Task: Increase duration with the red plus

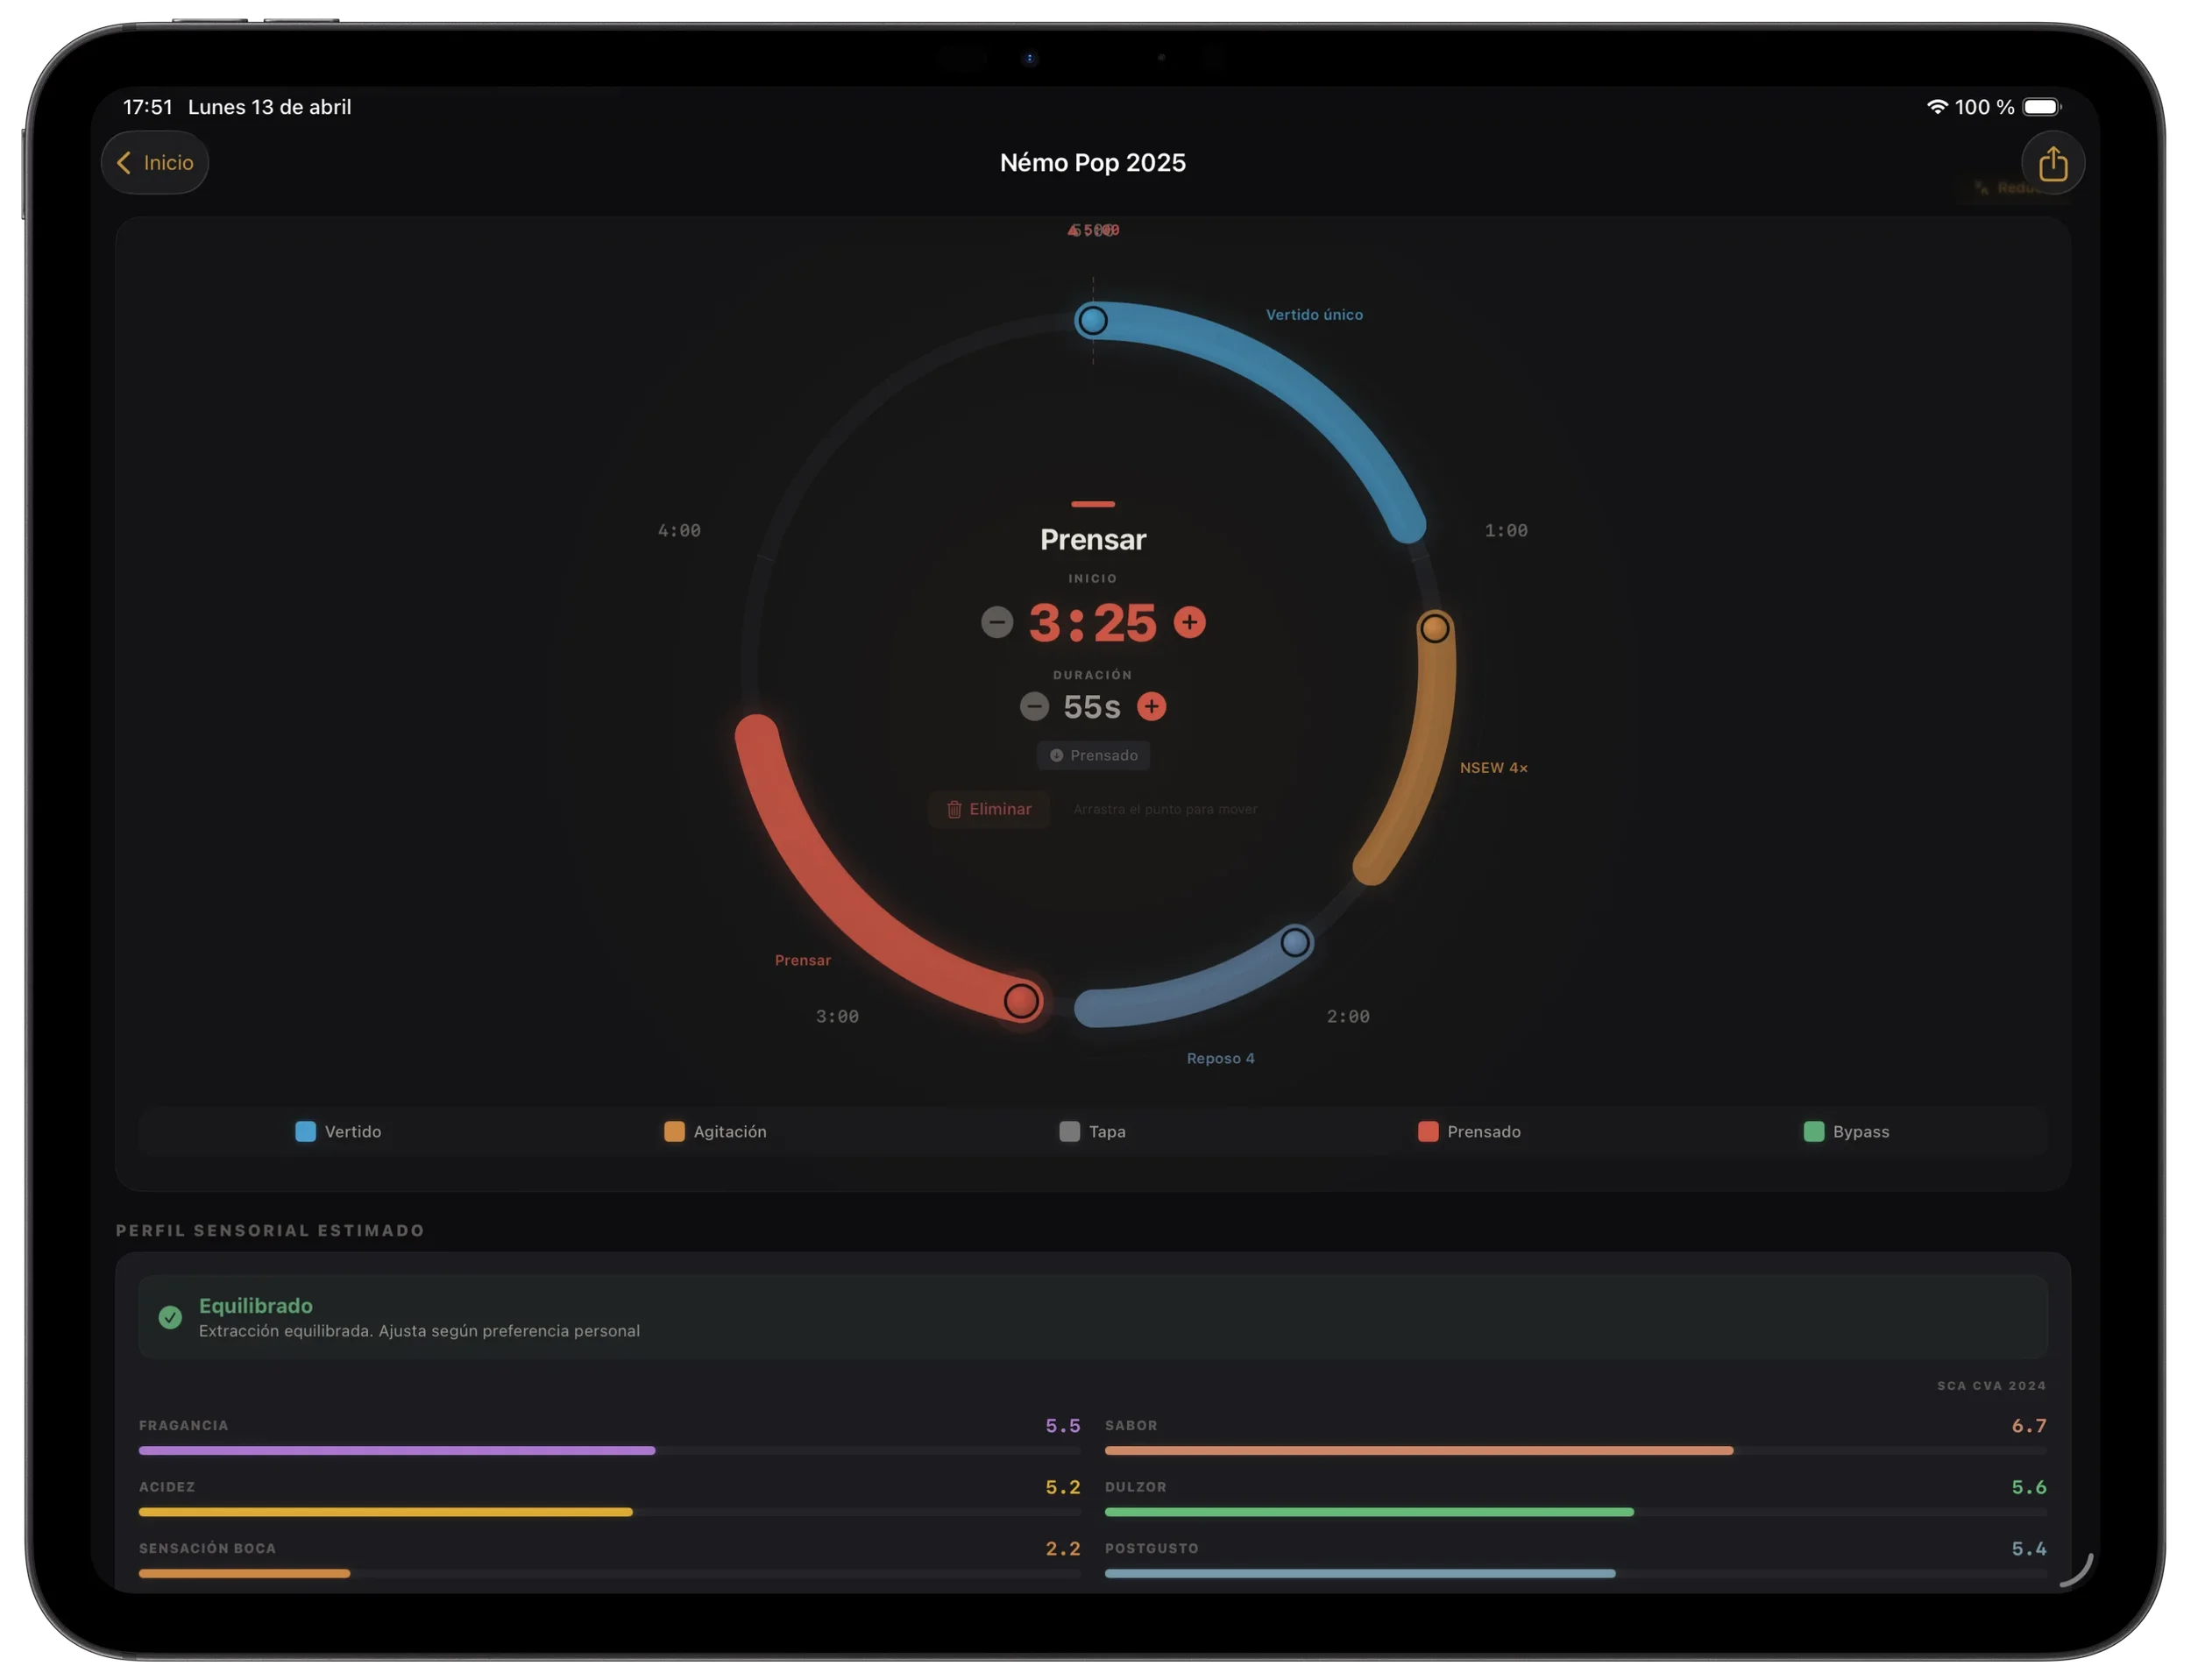Action: tap(1151, 707)
